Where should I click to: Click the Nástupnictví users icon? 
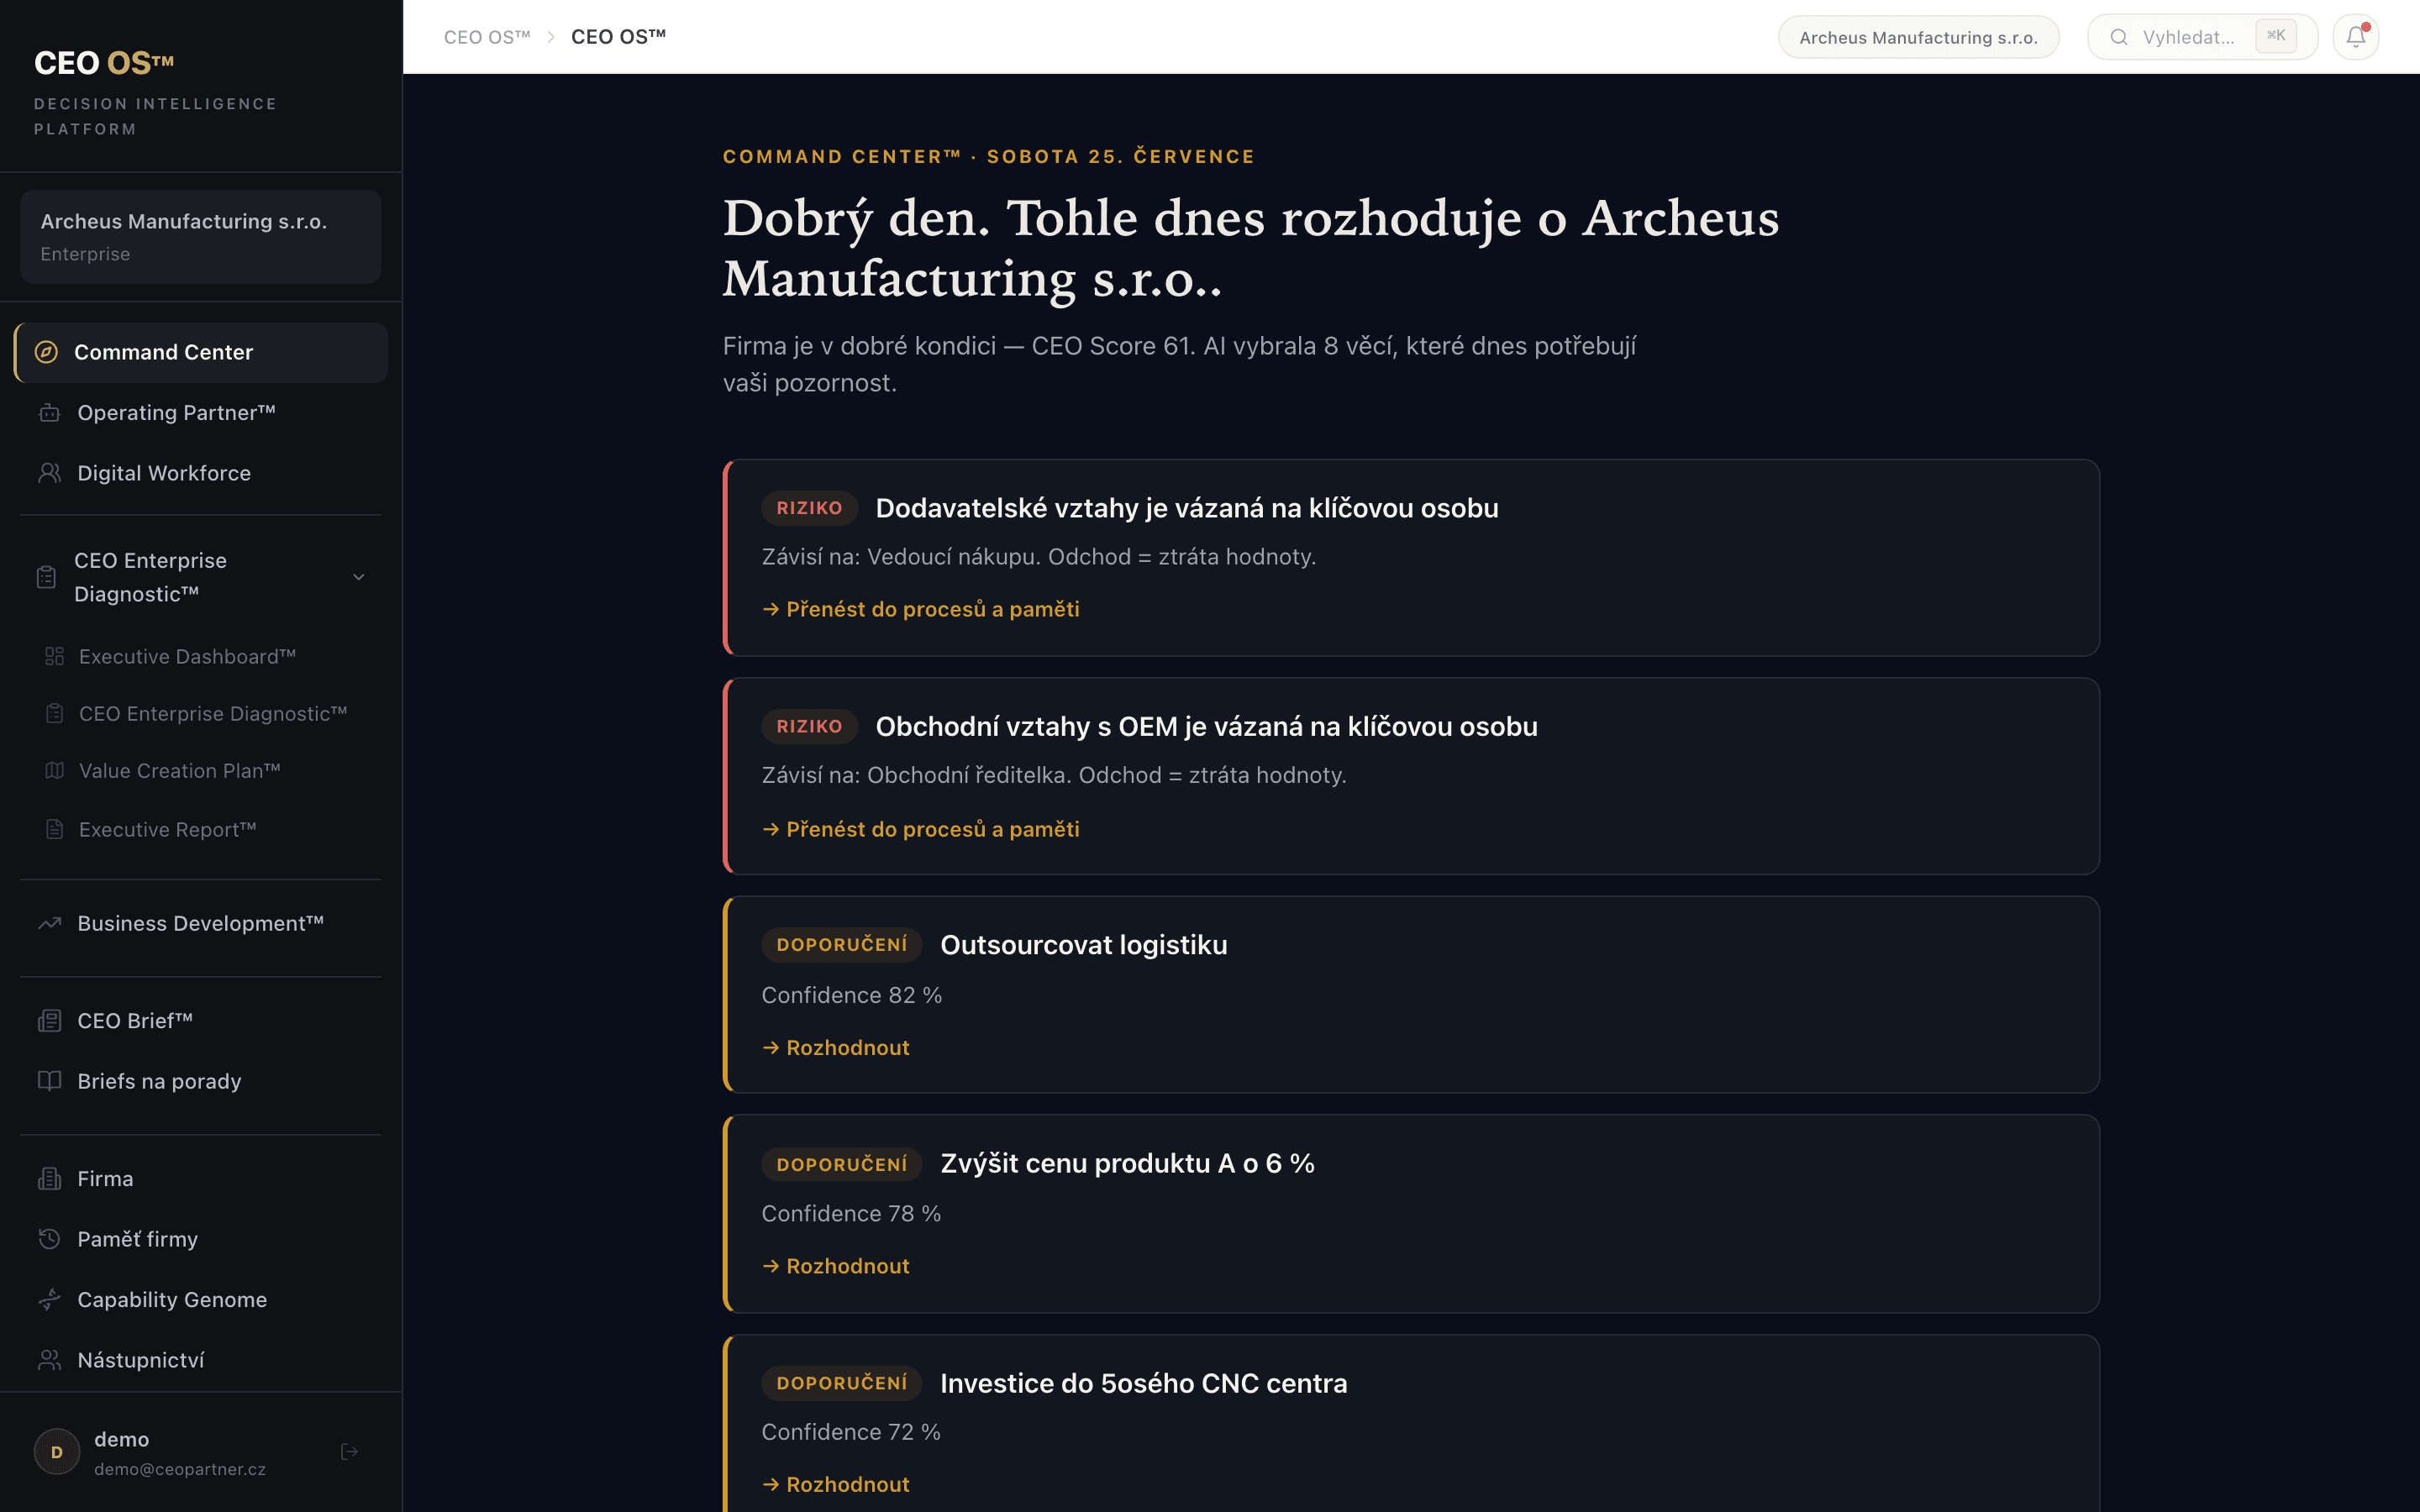click(49, 1360)
